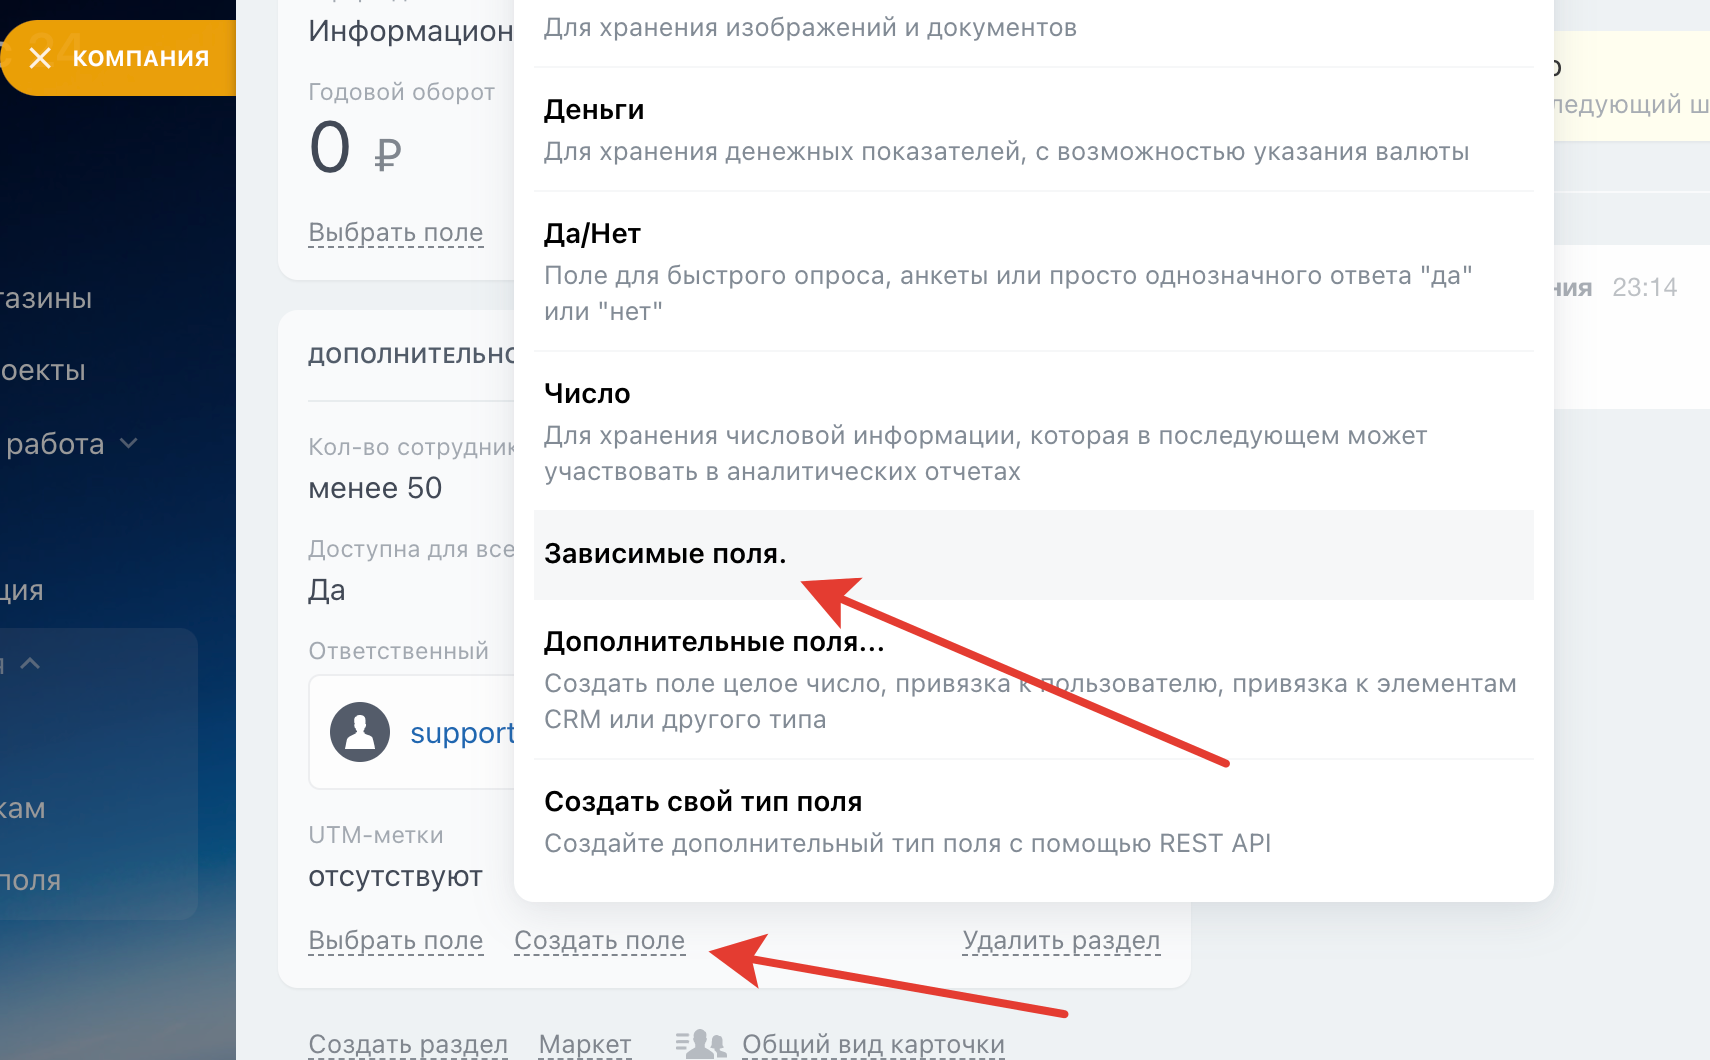The image size is (1710, 1060).
Task: Click the Создать поле link
Action: click(599, 941)
